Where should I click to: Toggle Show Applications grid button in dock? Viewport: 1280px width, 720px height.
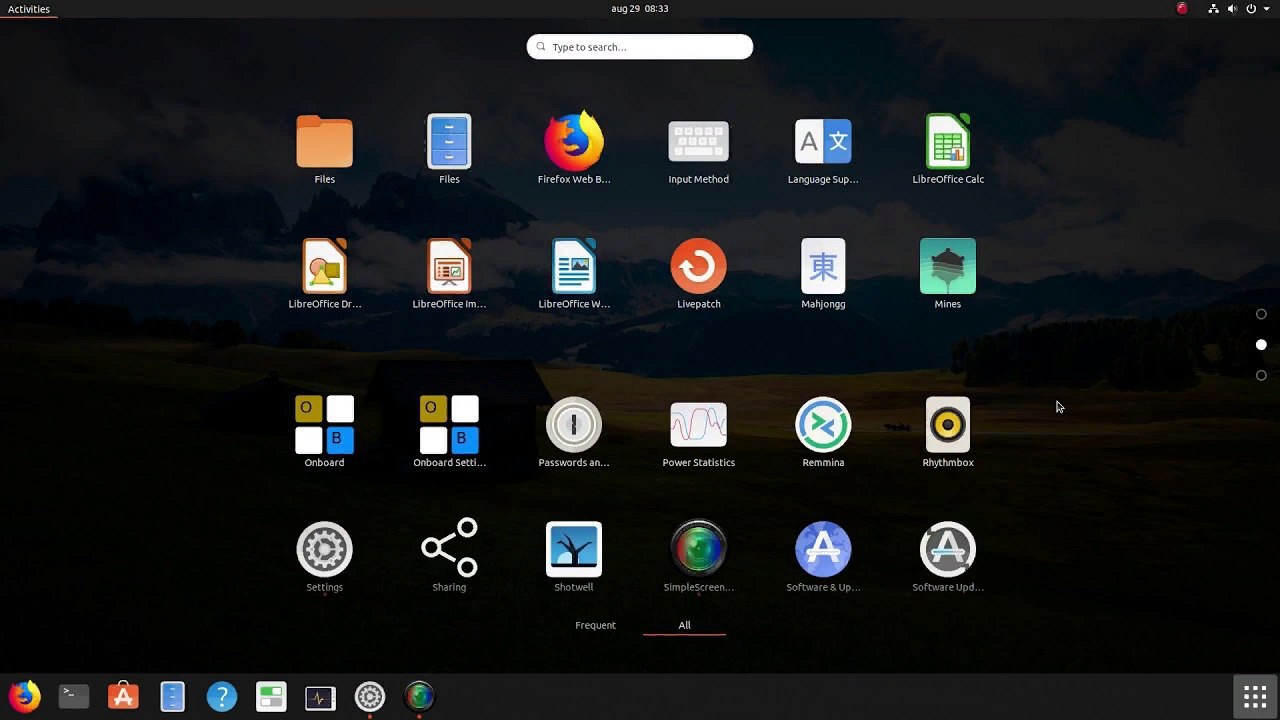click(1255, 697)
